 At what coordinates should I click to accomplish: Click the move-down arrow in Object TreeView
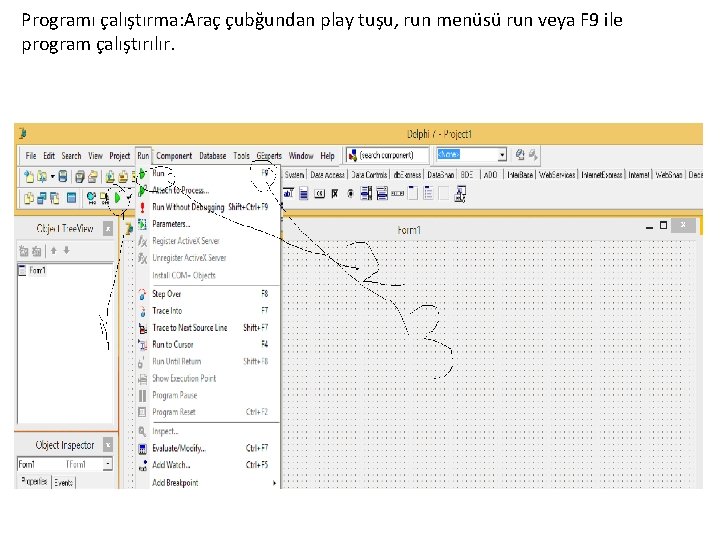[x=67, y=250]
